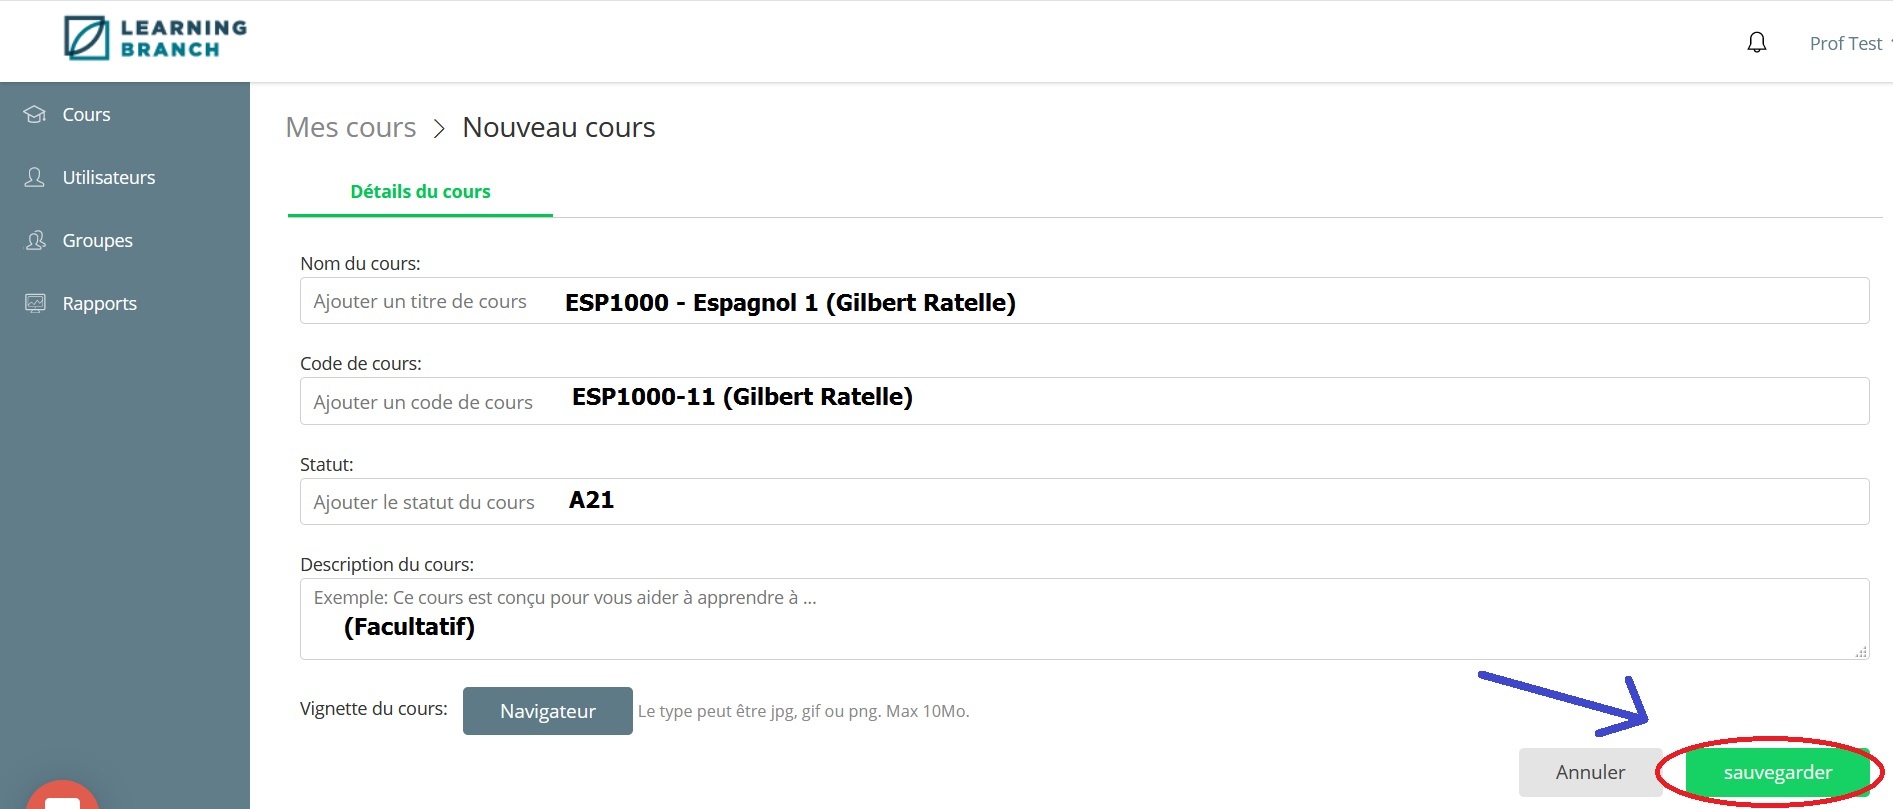Click the Rapports chart icon
The height and width of the screenshot is (809, 1893).
pos(35,303)
